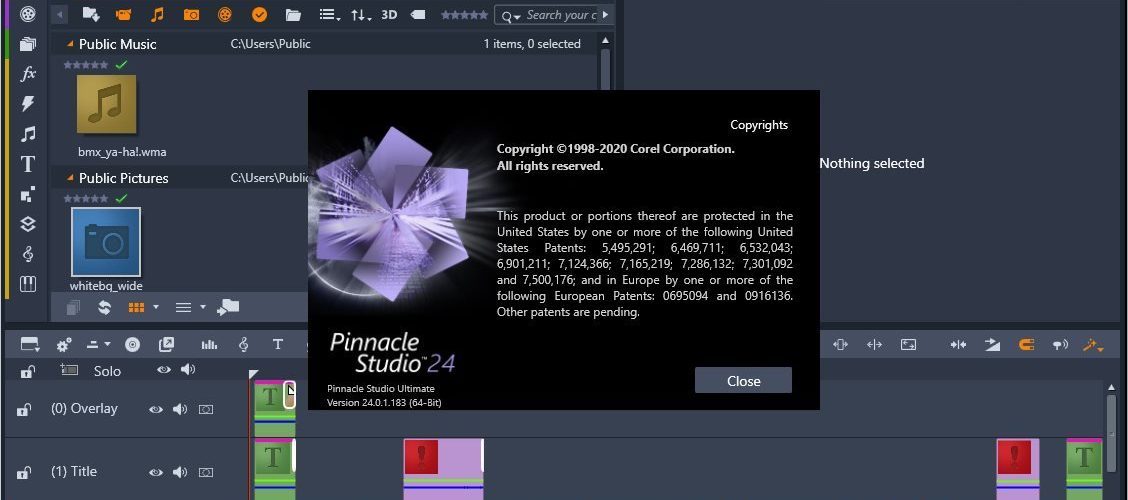Select the Titles T icon in sidebar
This screenshot has width=1128, height=500.
(28, 164)
